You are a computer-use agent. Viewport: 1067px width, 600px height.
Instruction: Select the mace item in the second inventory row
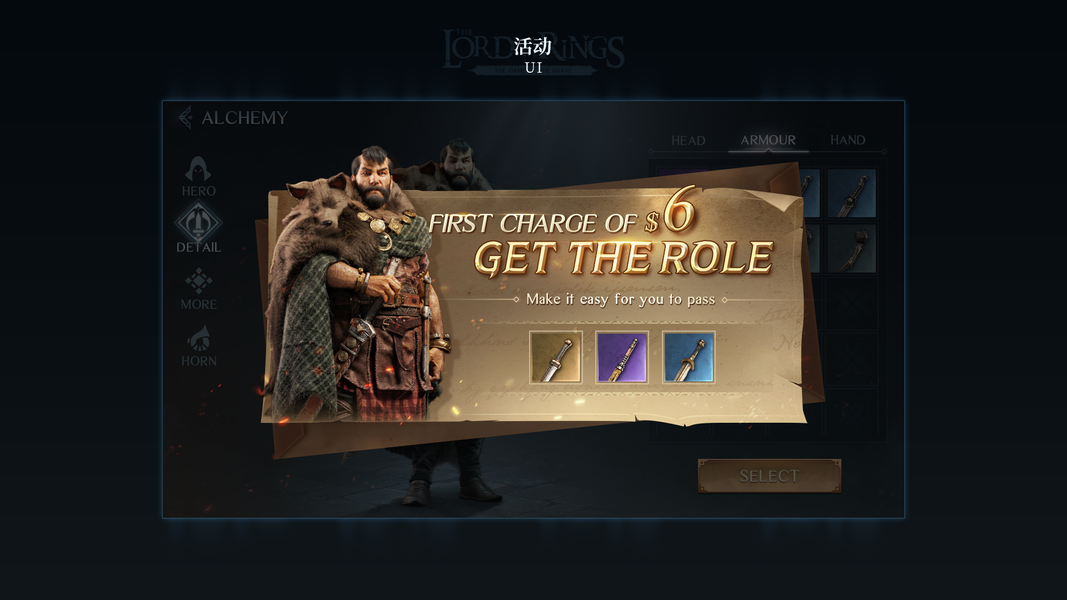[852, 249]
